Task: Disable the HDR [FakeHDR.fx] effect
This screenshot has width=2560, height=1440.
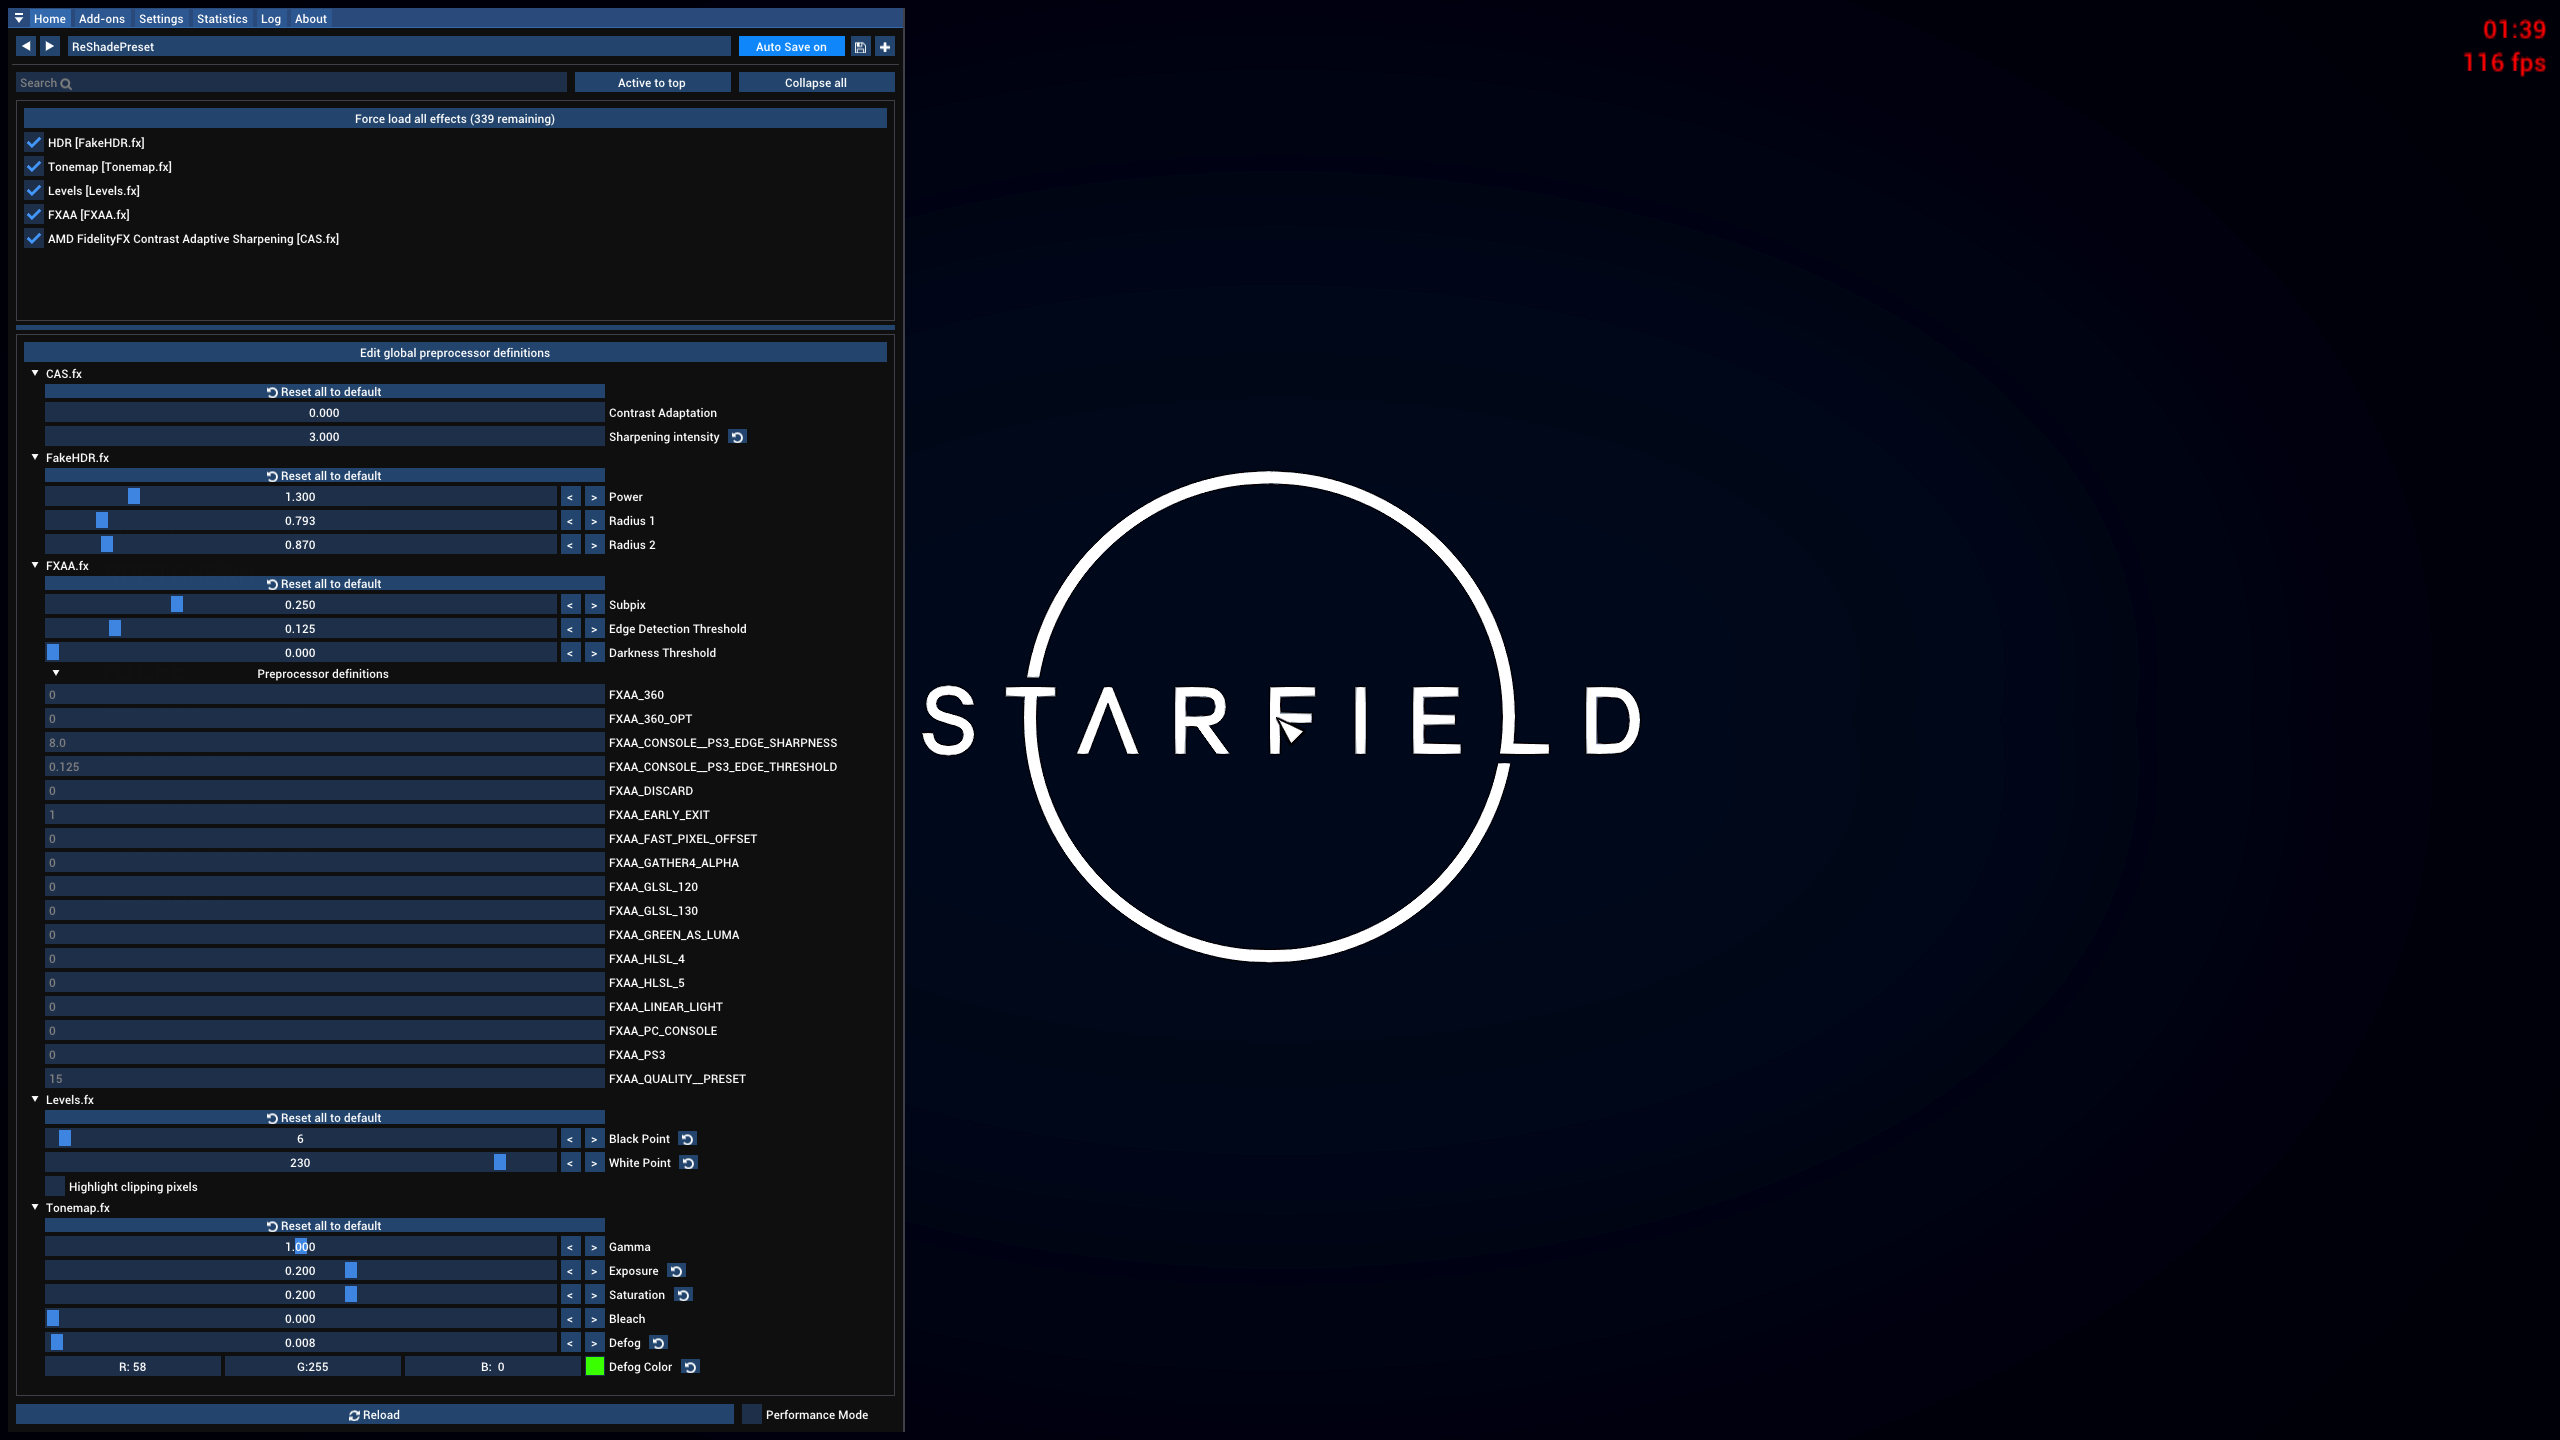Action: coord(33,142)
